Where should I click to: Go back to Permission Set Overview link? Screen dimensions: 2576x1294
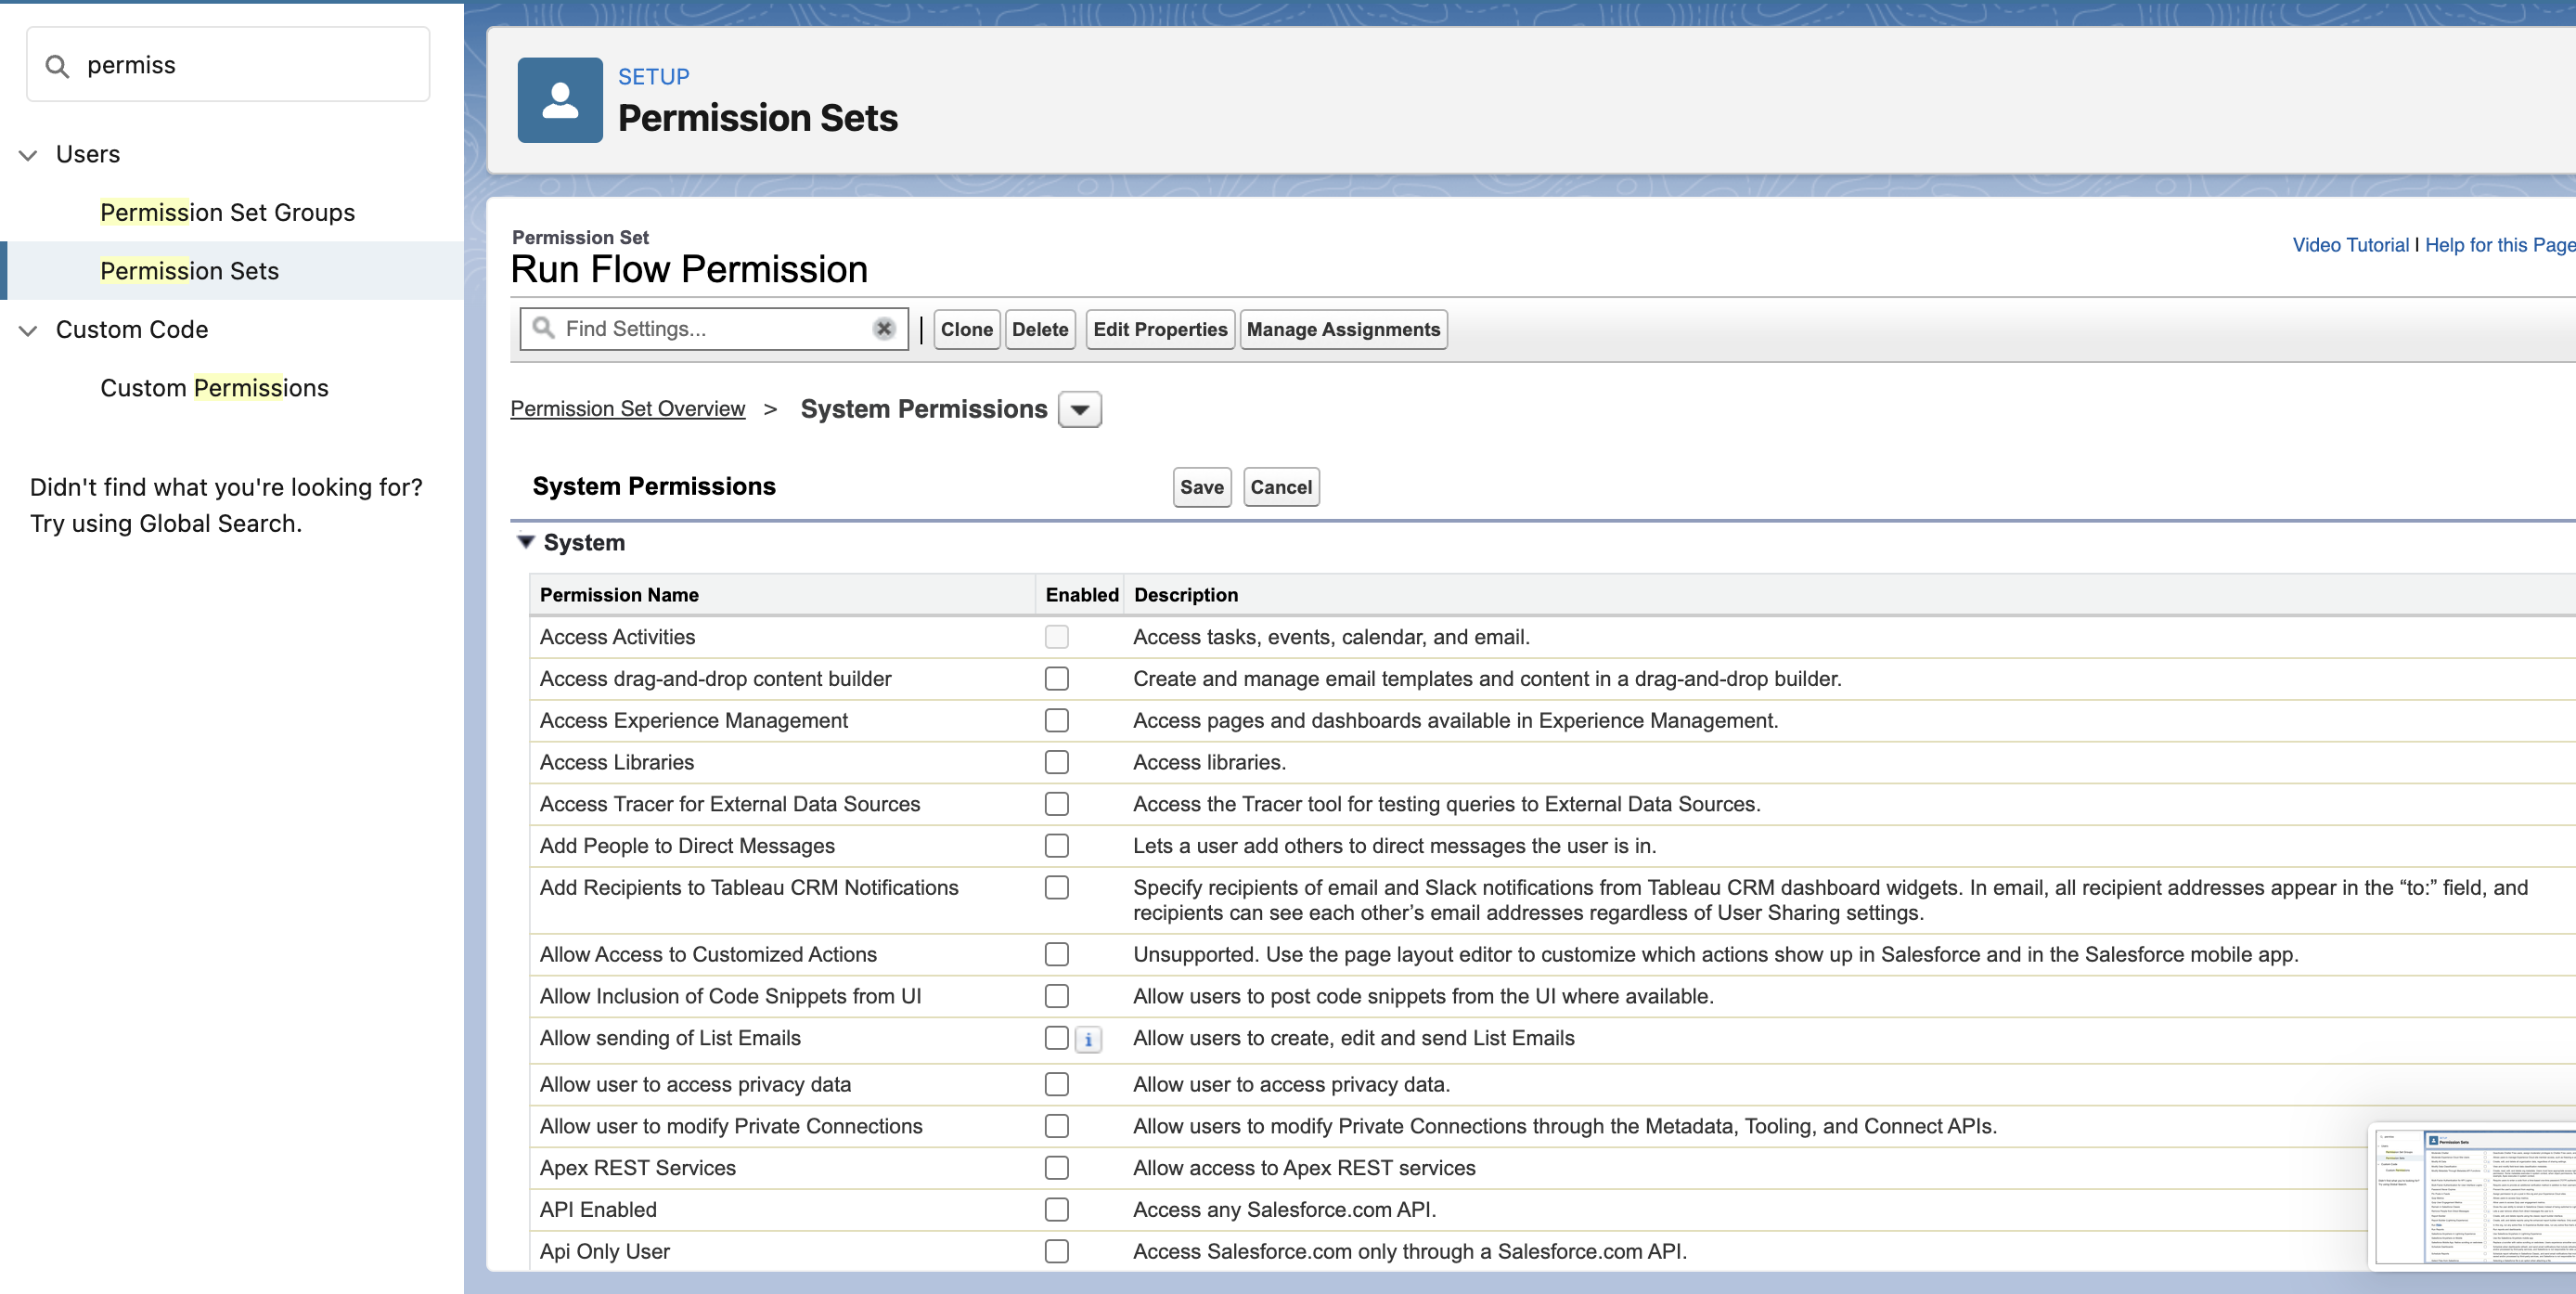coord(627,409)
